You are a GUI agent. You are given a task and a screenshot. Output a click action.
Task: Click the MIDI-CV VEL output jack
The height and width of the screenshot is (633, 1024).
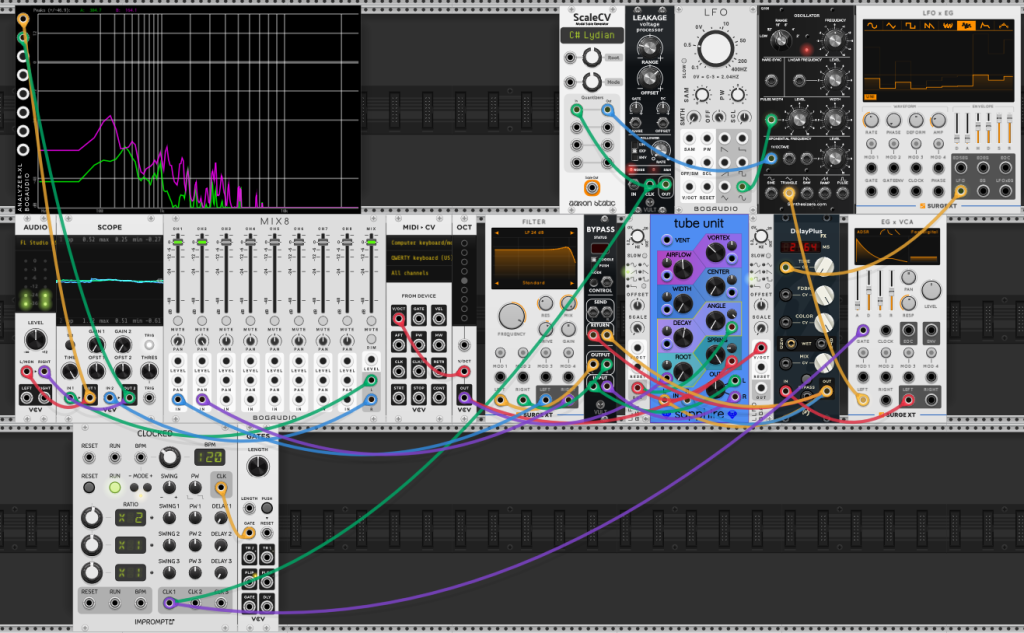pos(439,319)
